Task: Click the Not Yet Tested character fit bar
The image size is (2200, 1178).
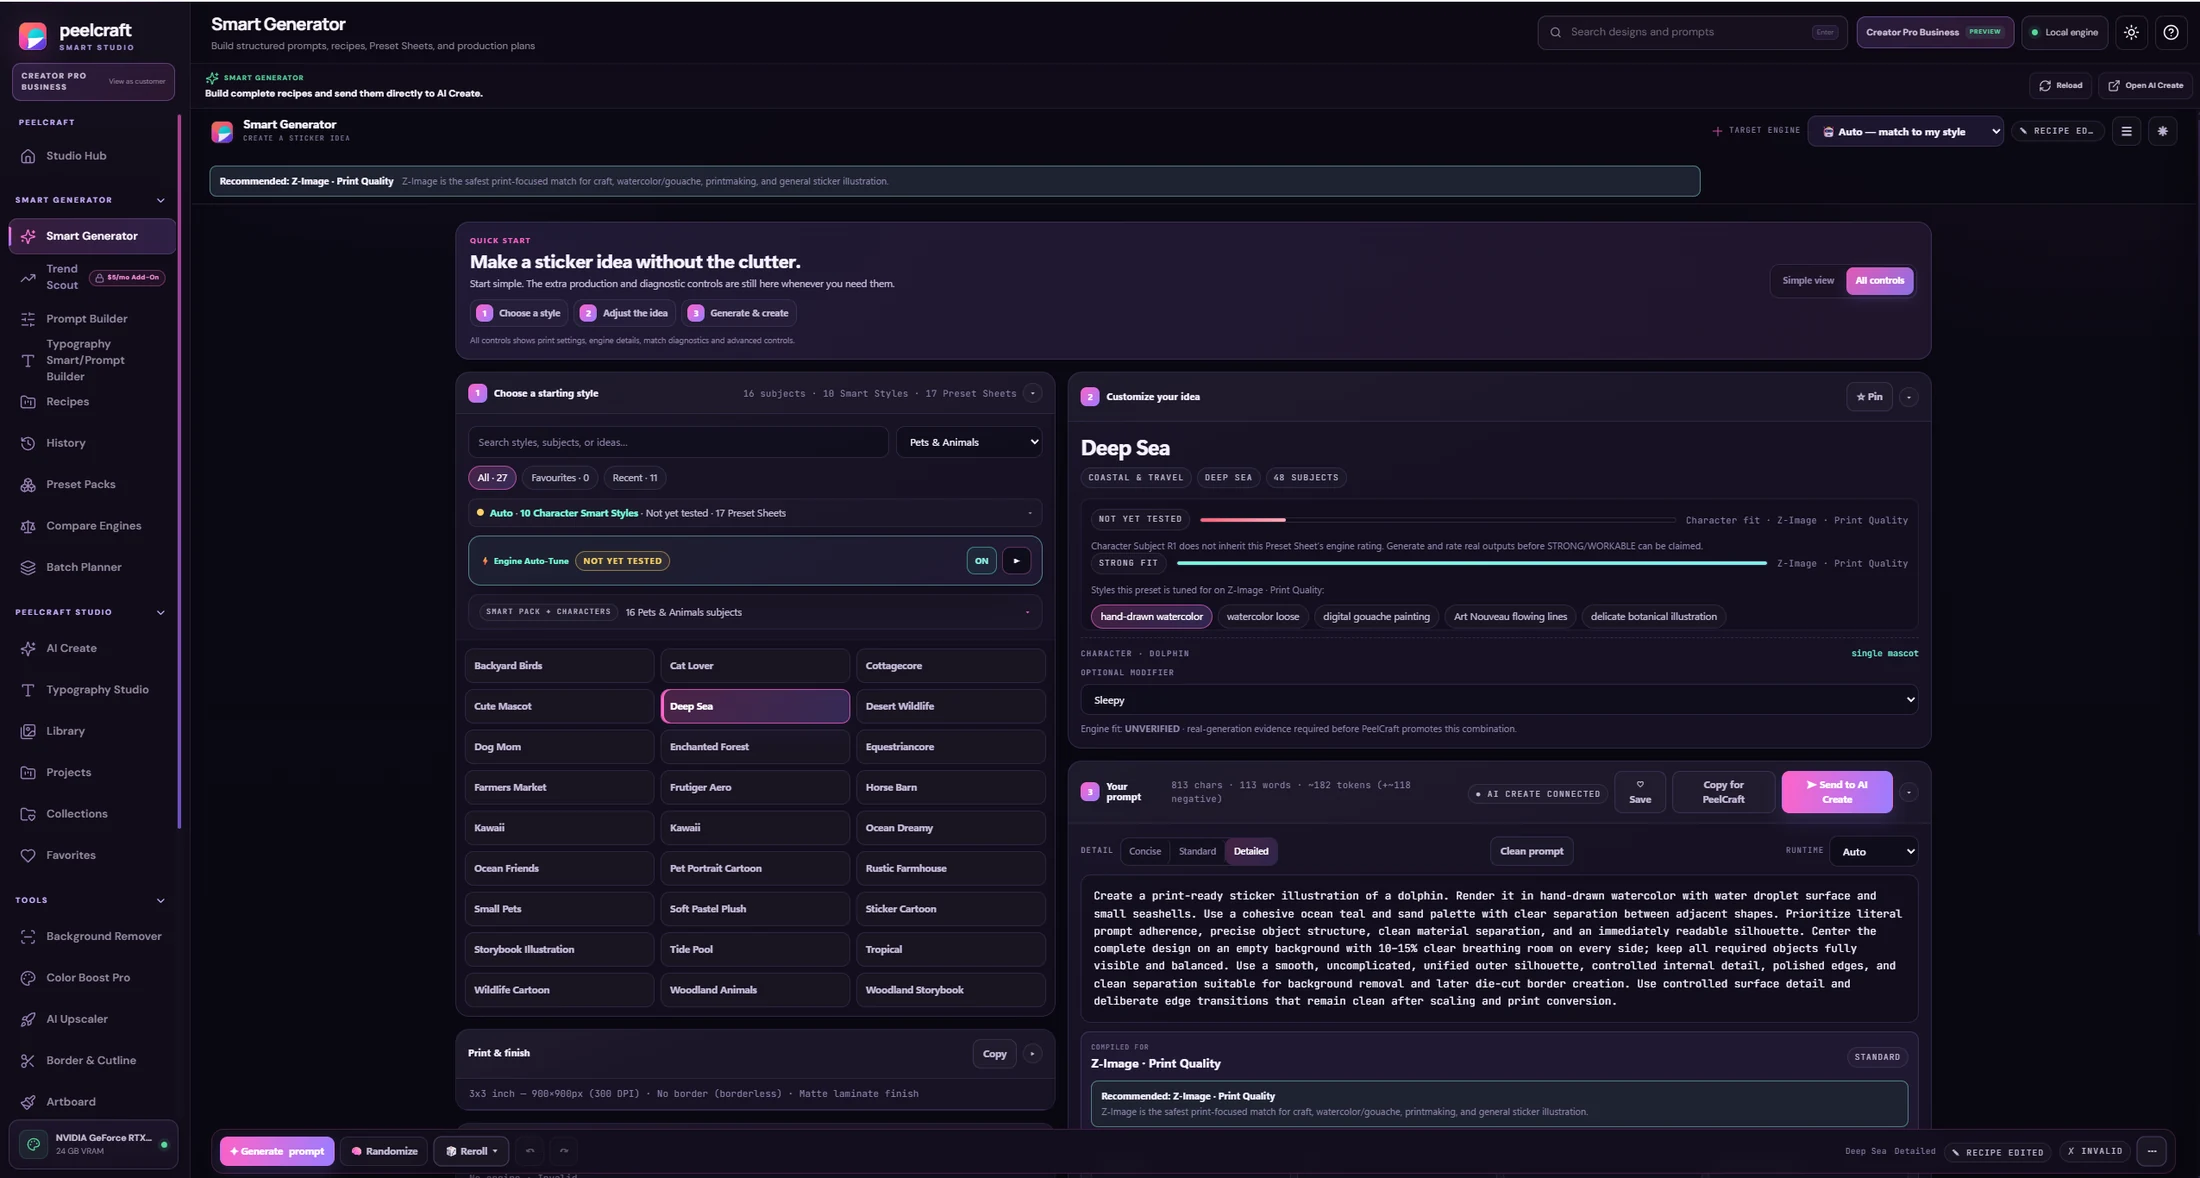Action: pyautogui.click(x=1437, y=520)
